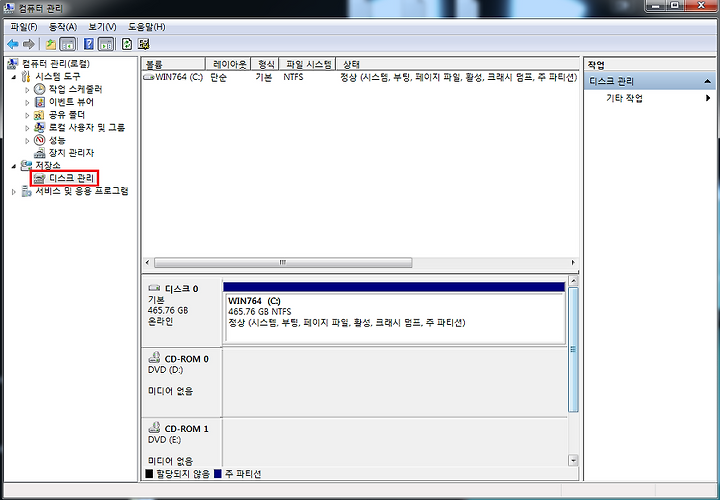
Task: Click the Refresh toolbar icon
Action: (x=127, y=44)
